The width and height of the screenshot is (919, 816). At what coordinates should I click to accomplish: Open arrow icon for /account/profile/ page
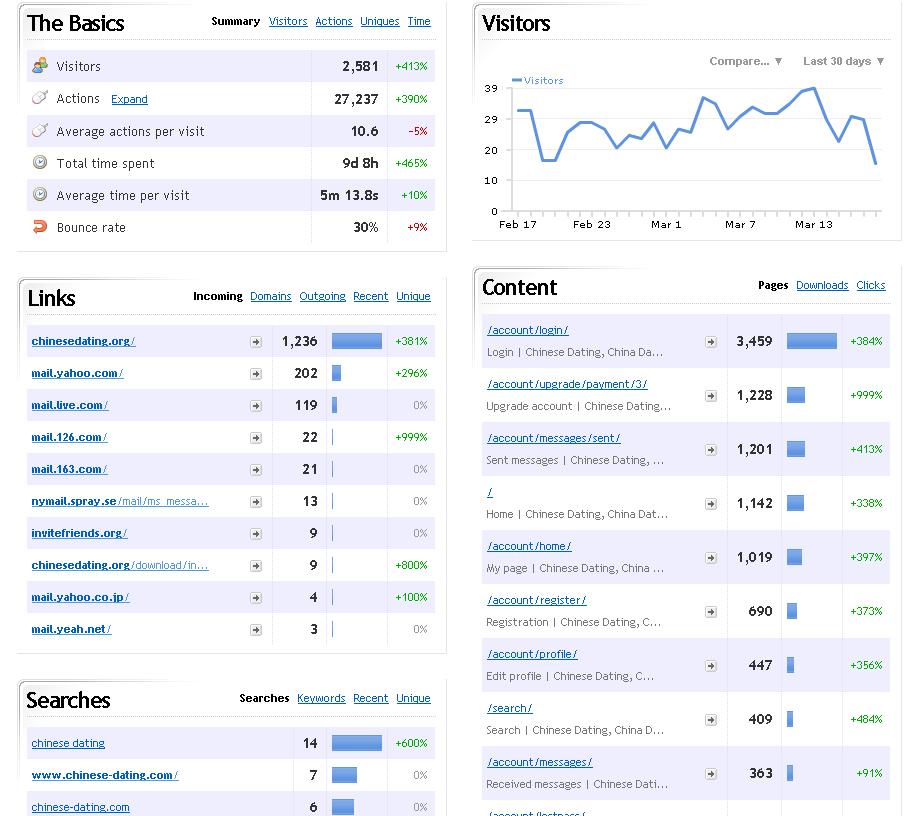pyautogui.click(x=711, y=666)
